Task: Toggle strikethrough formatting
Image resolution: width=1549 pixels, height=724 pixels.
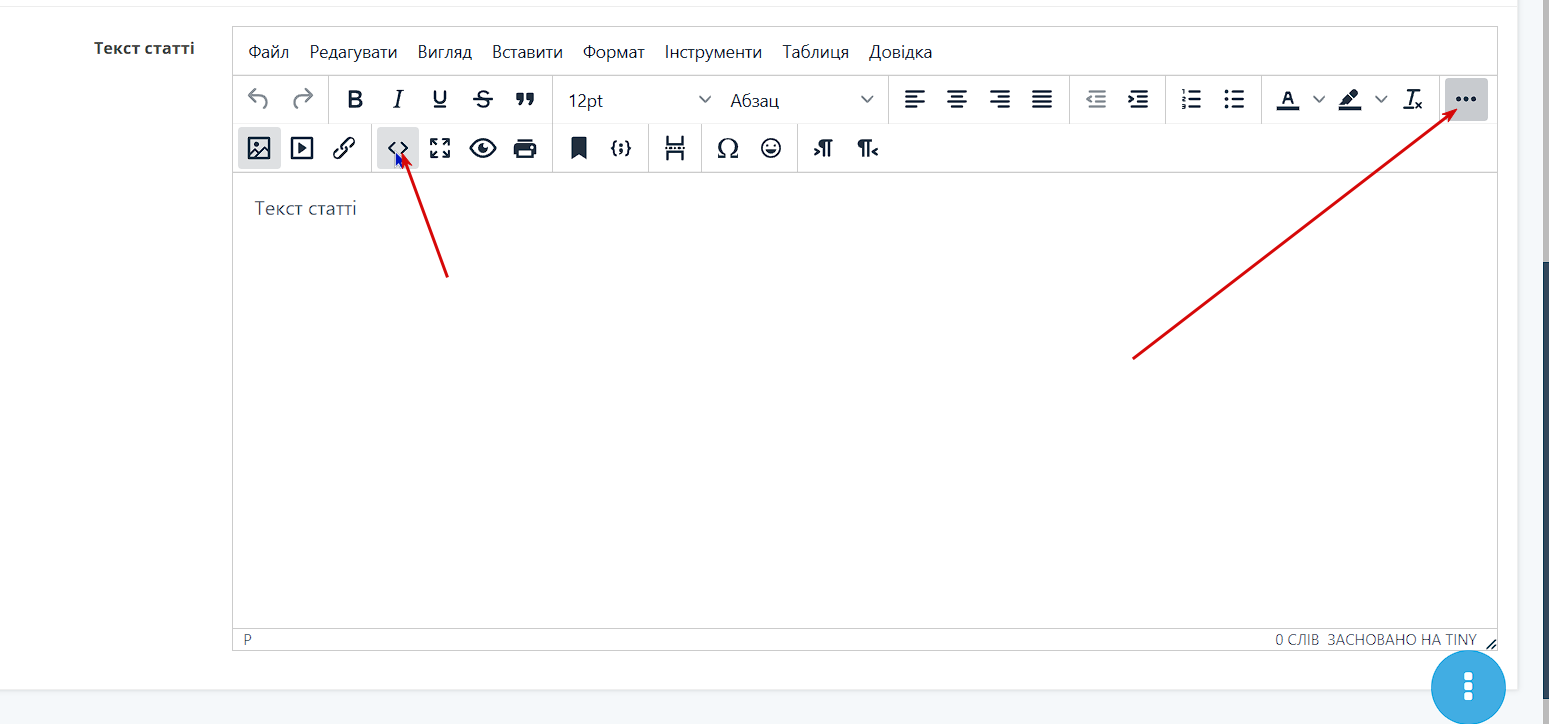Action: pos(483,99)
